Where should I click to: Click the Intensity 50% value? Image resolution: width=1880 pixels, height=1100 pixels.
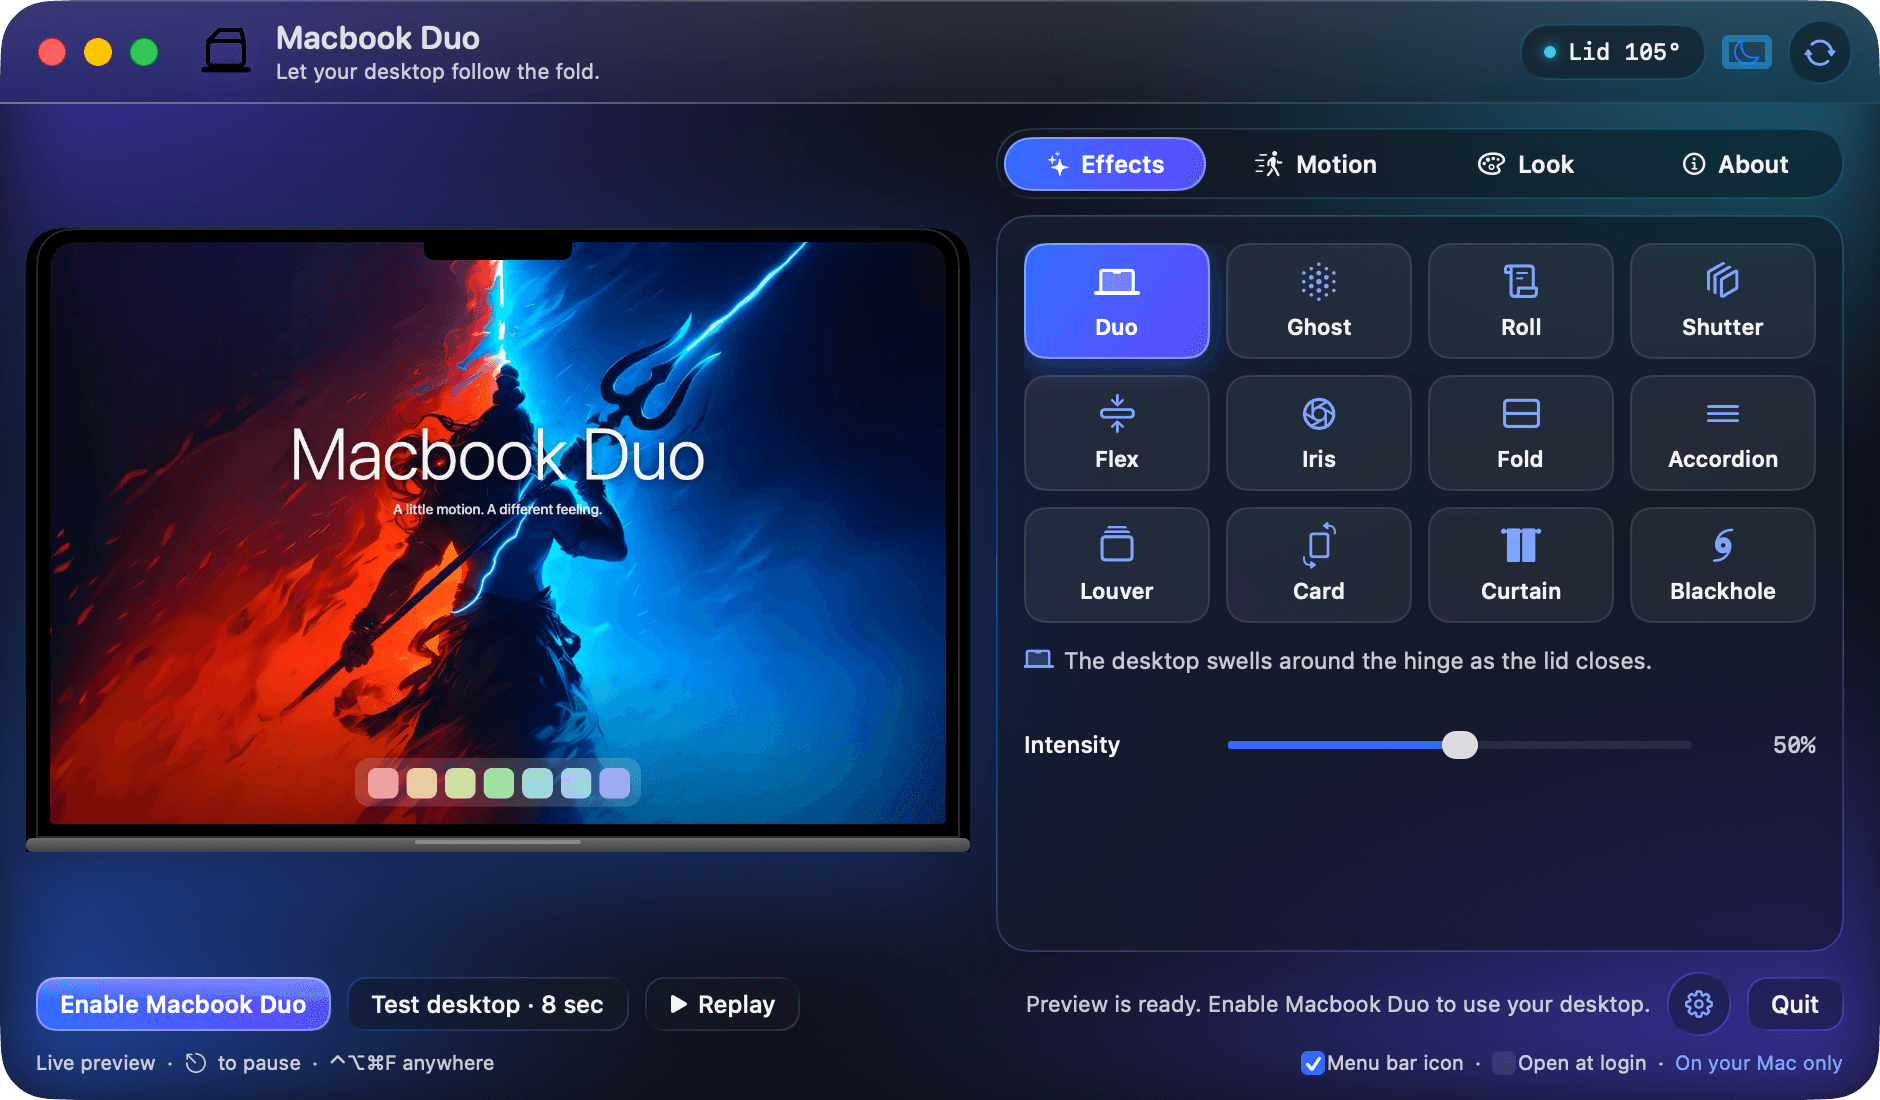1794,745
